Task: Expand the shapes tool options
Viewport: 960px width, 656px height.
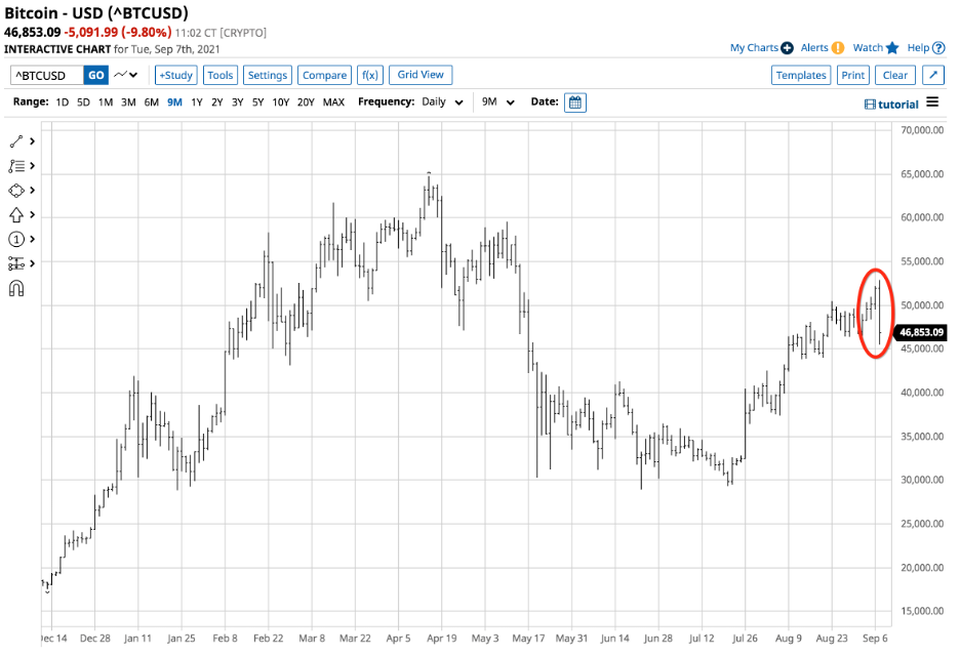Action: point(32,190)
